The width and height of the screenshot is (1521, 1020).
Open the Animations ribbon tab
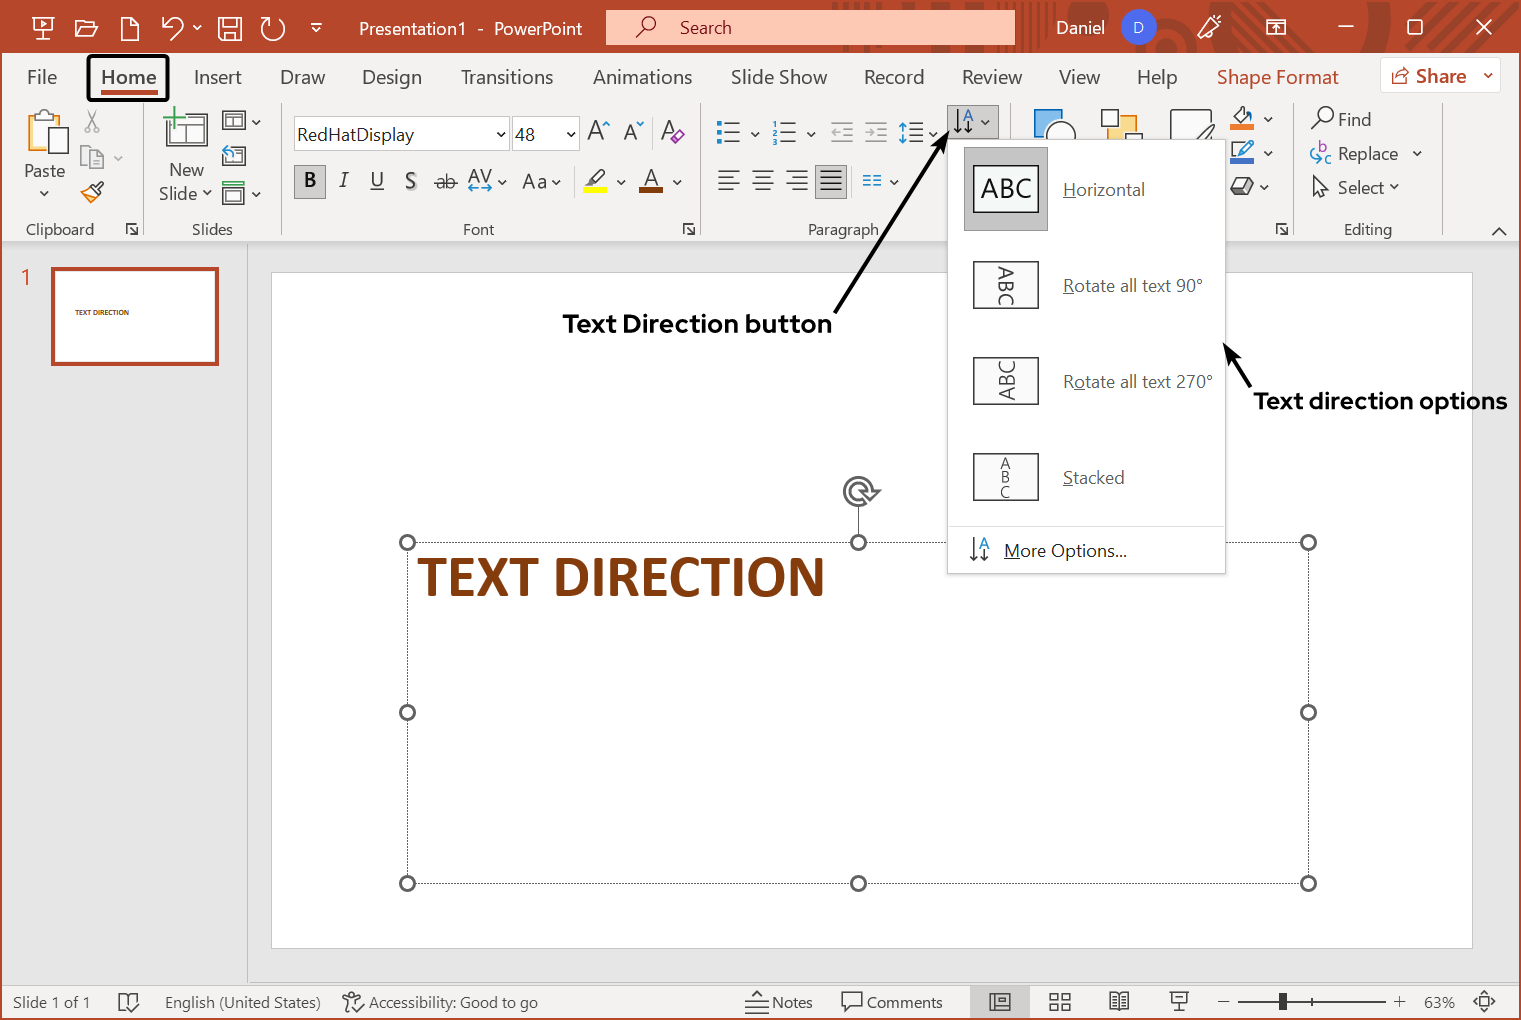pos(642,76)
